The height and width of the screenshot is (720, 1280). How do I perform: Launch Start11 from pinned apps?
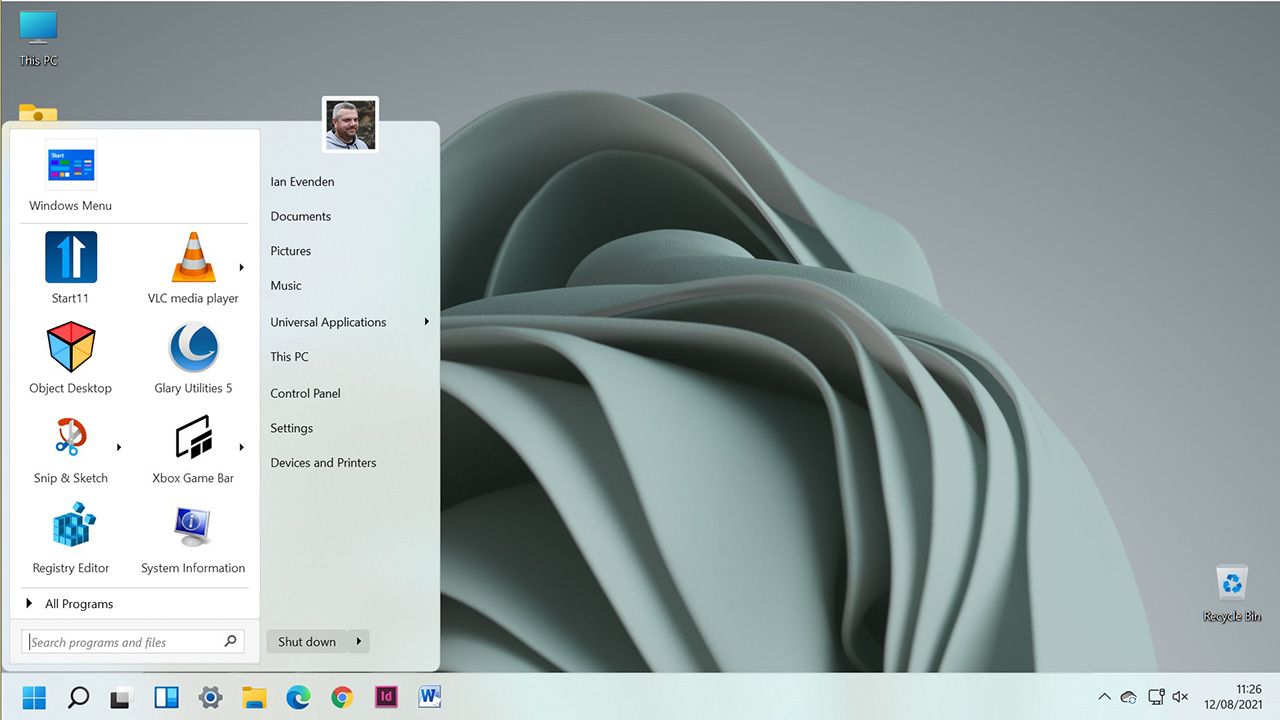71,268
